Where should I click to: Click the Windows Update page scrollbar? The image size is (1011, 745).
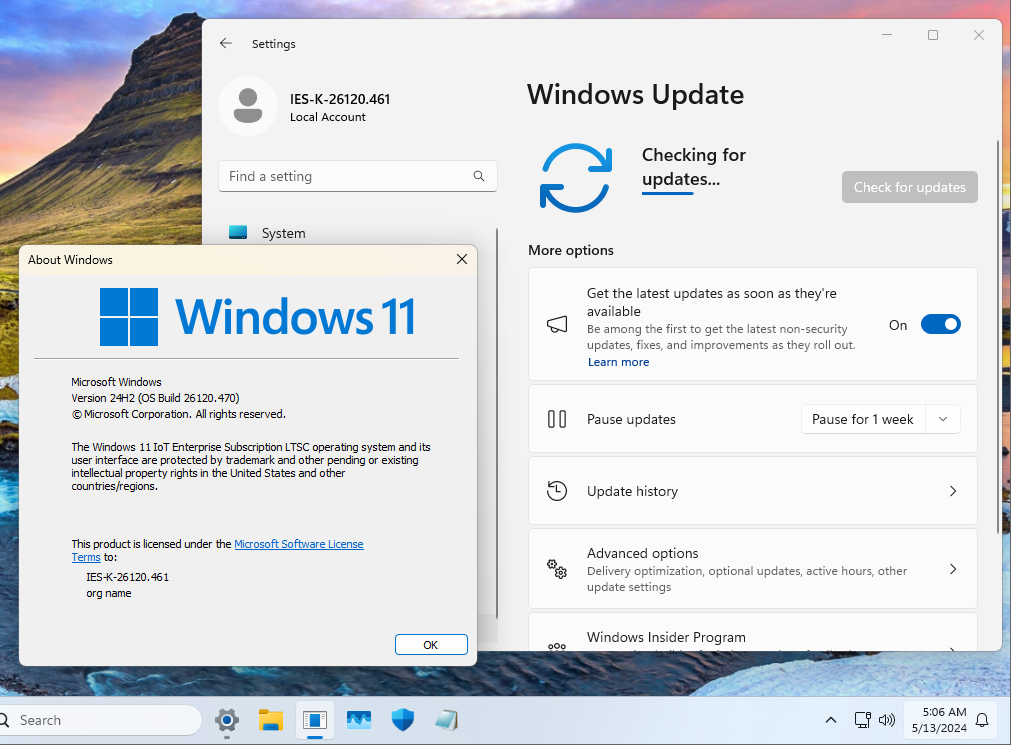point(999,335)
